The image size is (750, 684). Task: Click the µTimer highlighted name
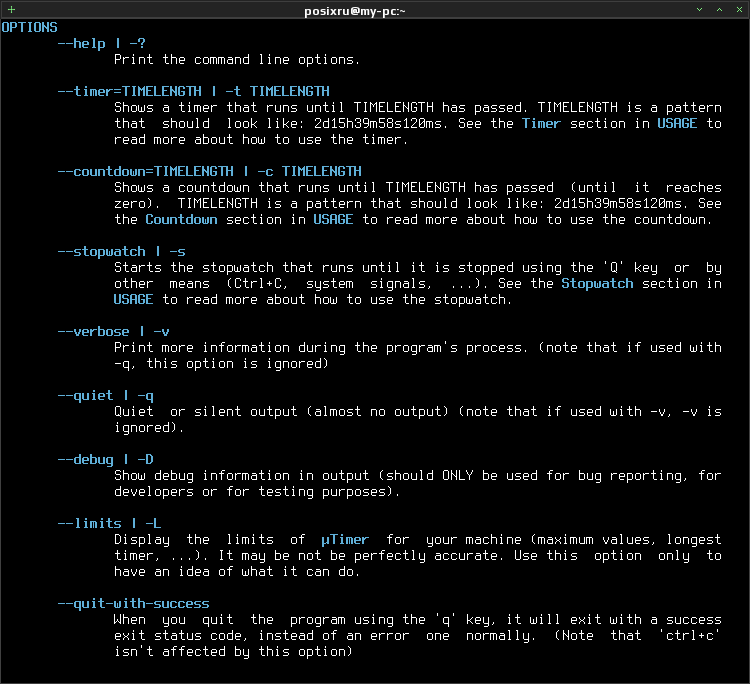click(345, 540)
